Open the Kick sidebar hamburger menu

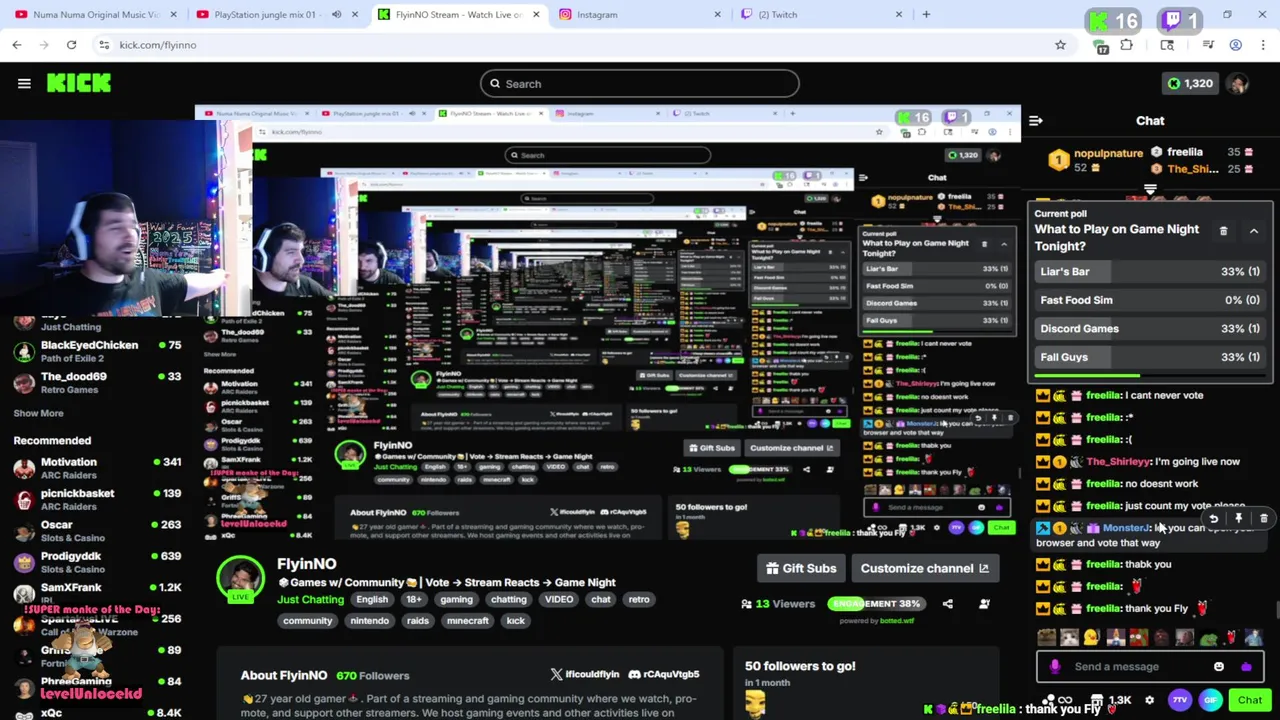point(24,84)
